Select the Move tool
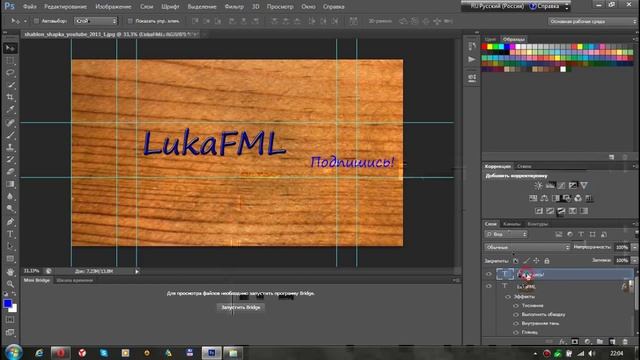This screenshot has height=360, width=640. [10, 48]
